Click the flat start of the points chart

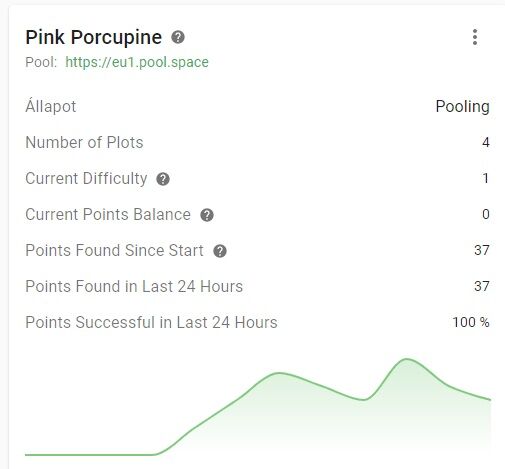(89, 454)
